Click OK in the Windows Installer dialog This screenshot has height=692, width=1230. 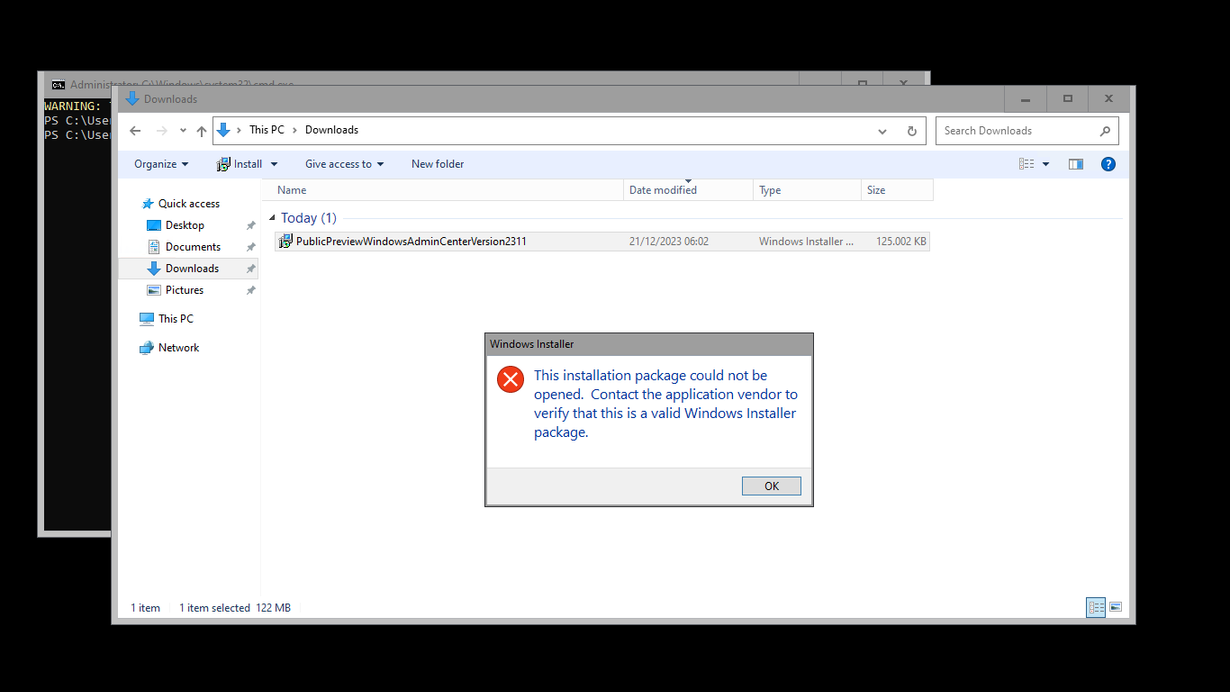click(x=771, y=486)
